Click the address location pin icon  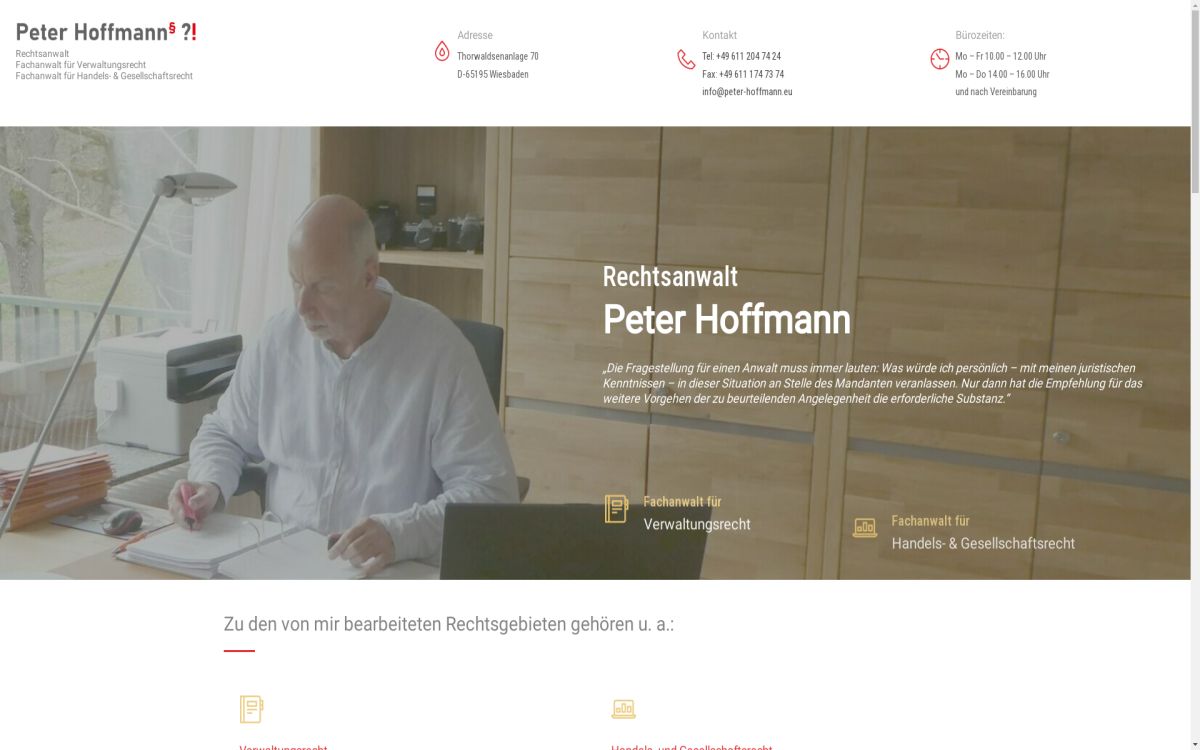(442, 51)
